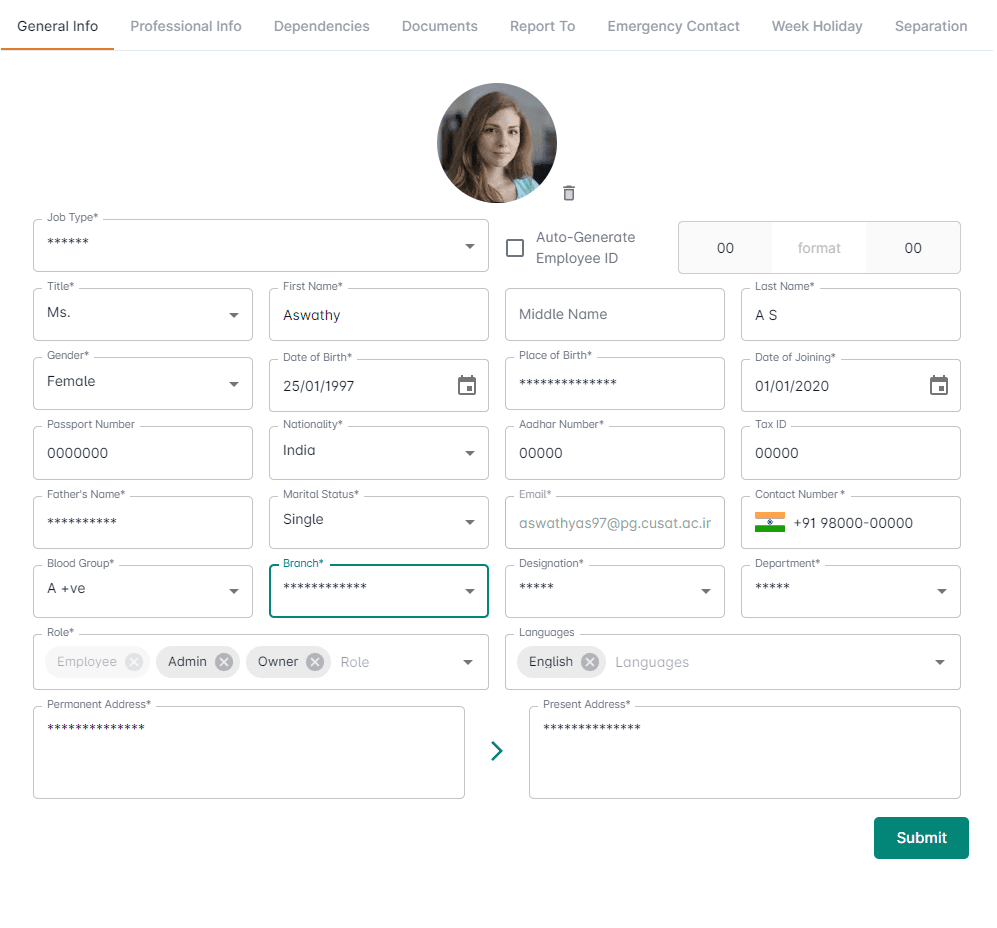Switch to the Professional Info tab
Screen dimensions: 997x928
tap(186, 26)
